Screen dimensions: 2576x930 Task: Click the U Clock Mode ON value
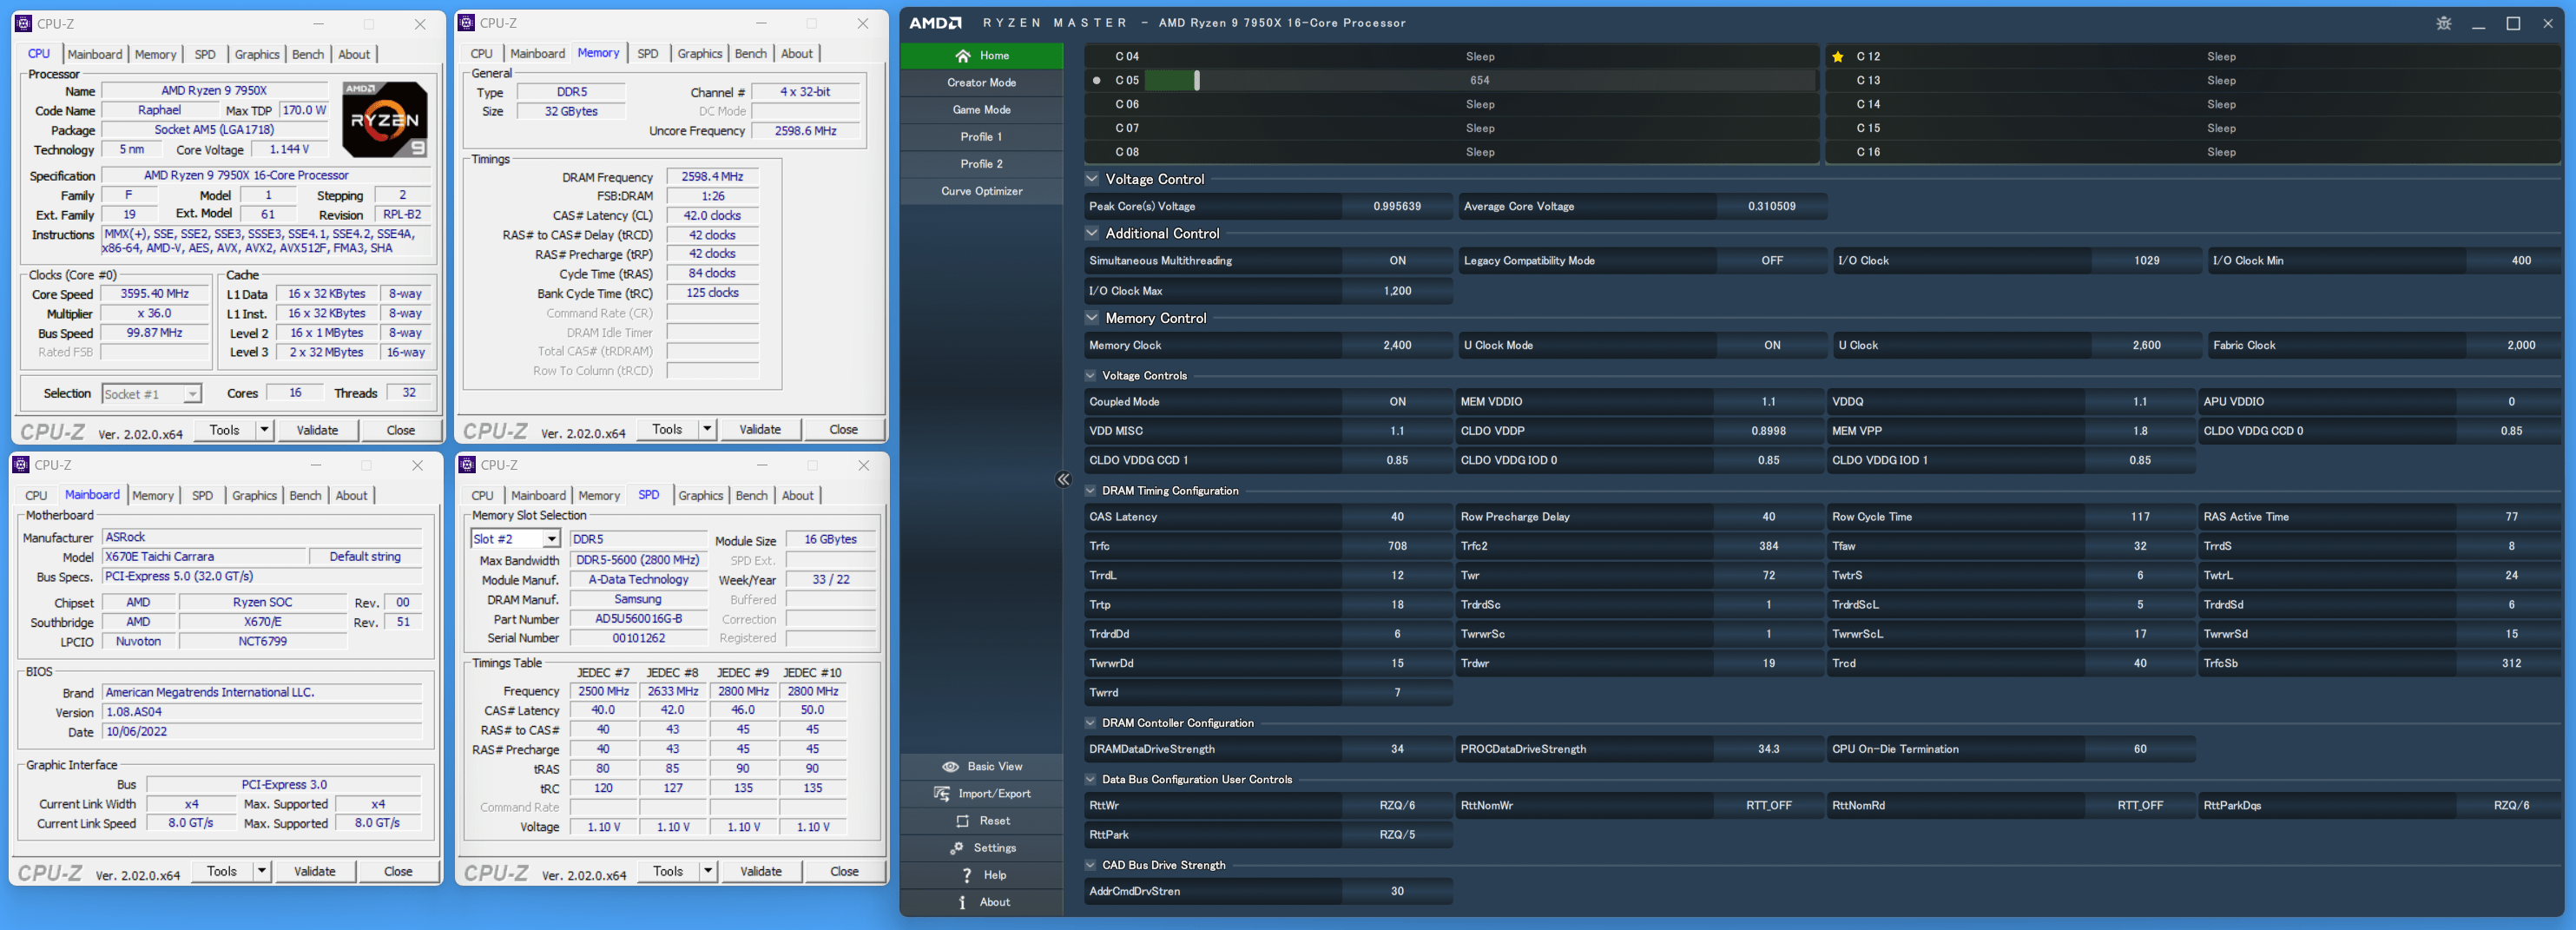pyautogui.click(x=1772, y=346)
